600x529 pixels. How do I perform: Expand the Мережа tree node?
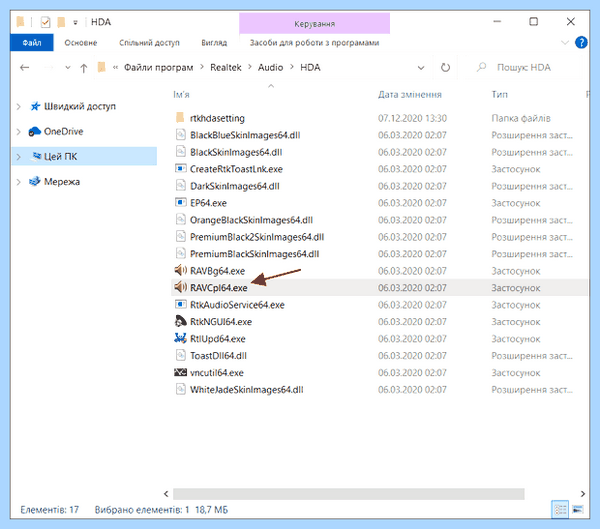pyautogui.click(x=18, y=181)
